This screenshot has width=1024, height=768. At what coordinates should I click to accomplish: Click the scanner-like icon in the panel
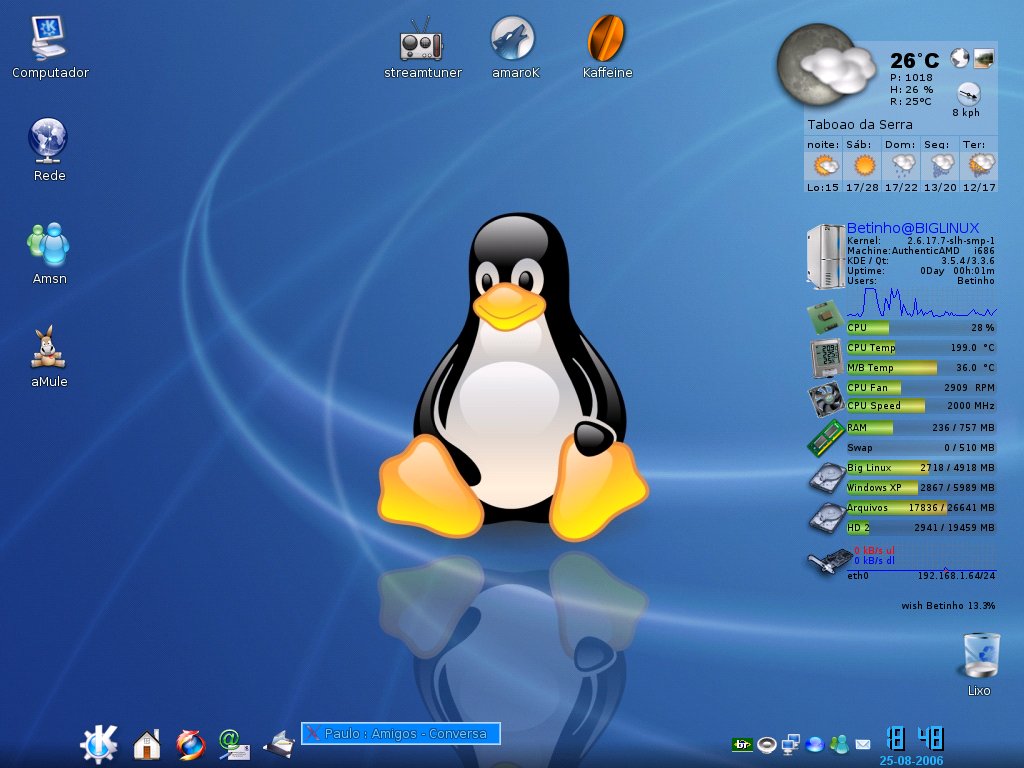point(280,744)
